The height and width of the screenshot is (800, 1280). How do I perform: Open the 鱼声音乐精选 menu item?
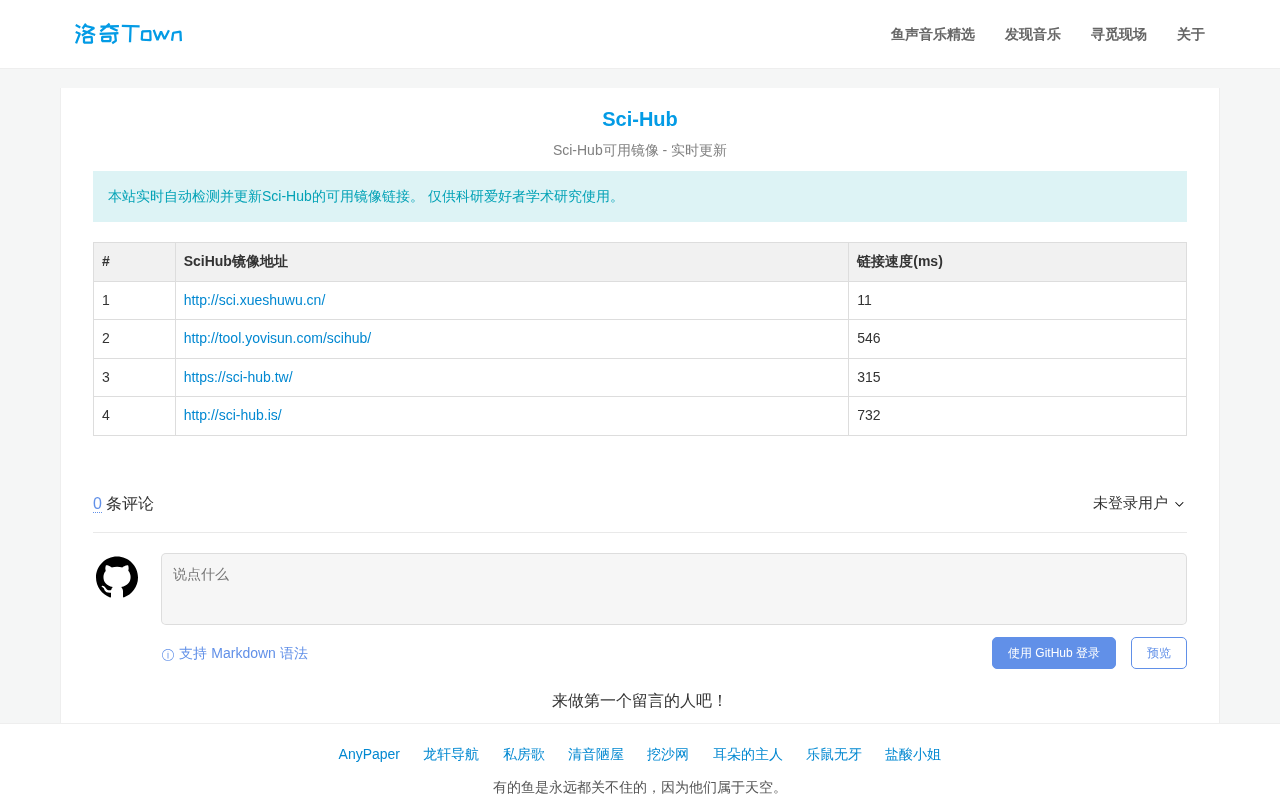[933, 34]
